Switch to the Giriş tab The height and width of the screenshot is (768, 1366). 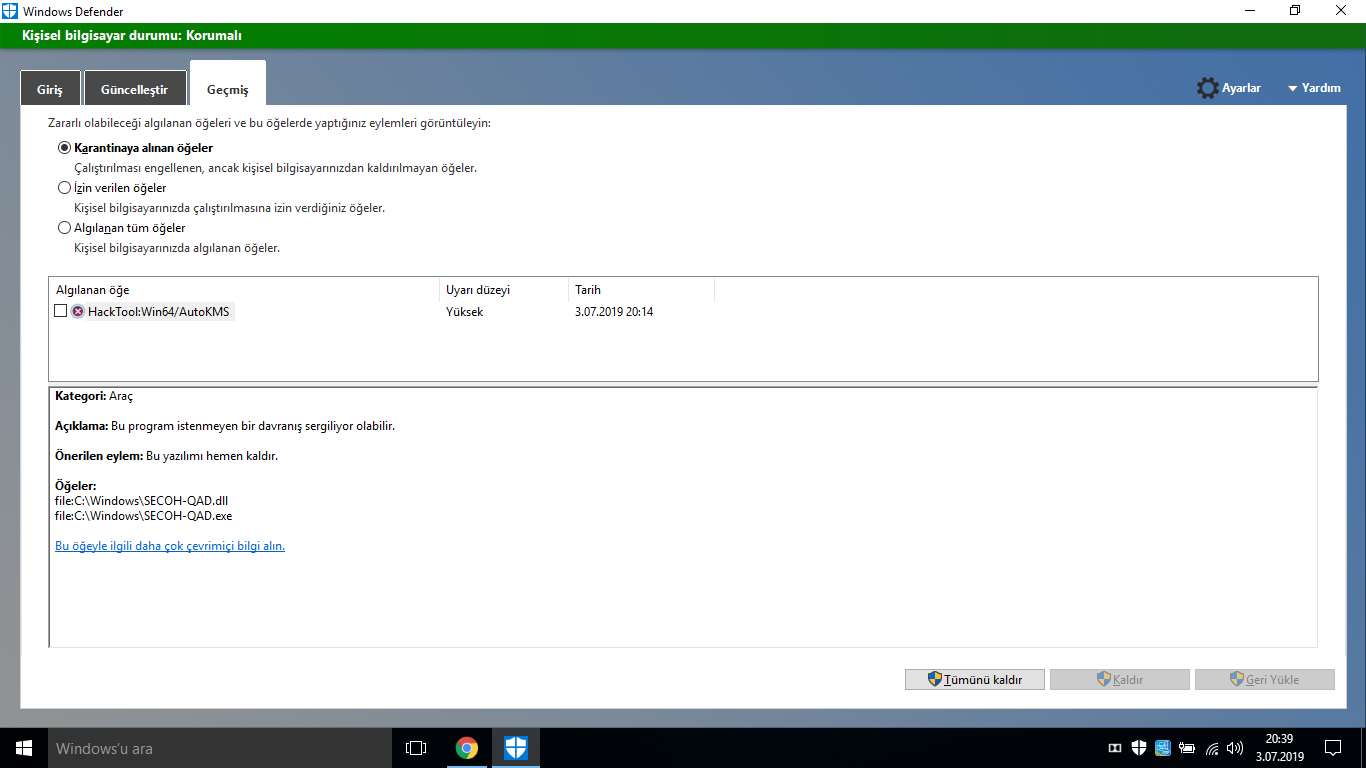tap(50, 89)
